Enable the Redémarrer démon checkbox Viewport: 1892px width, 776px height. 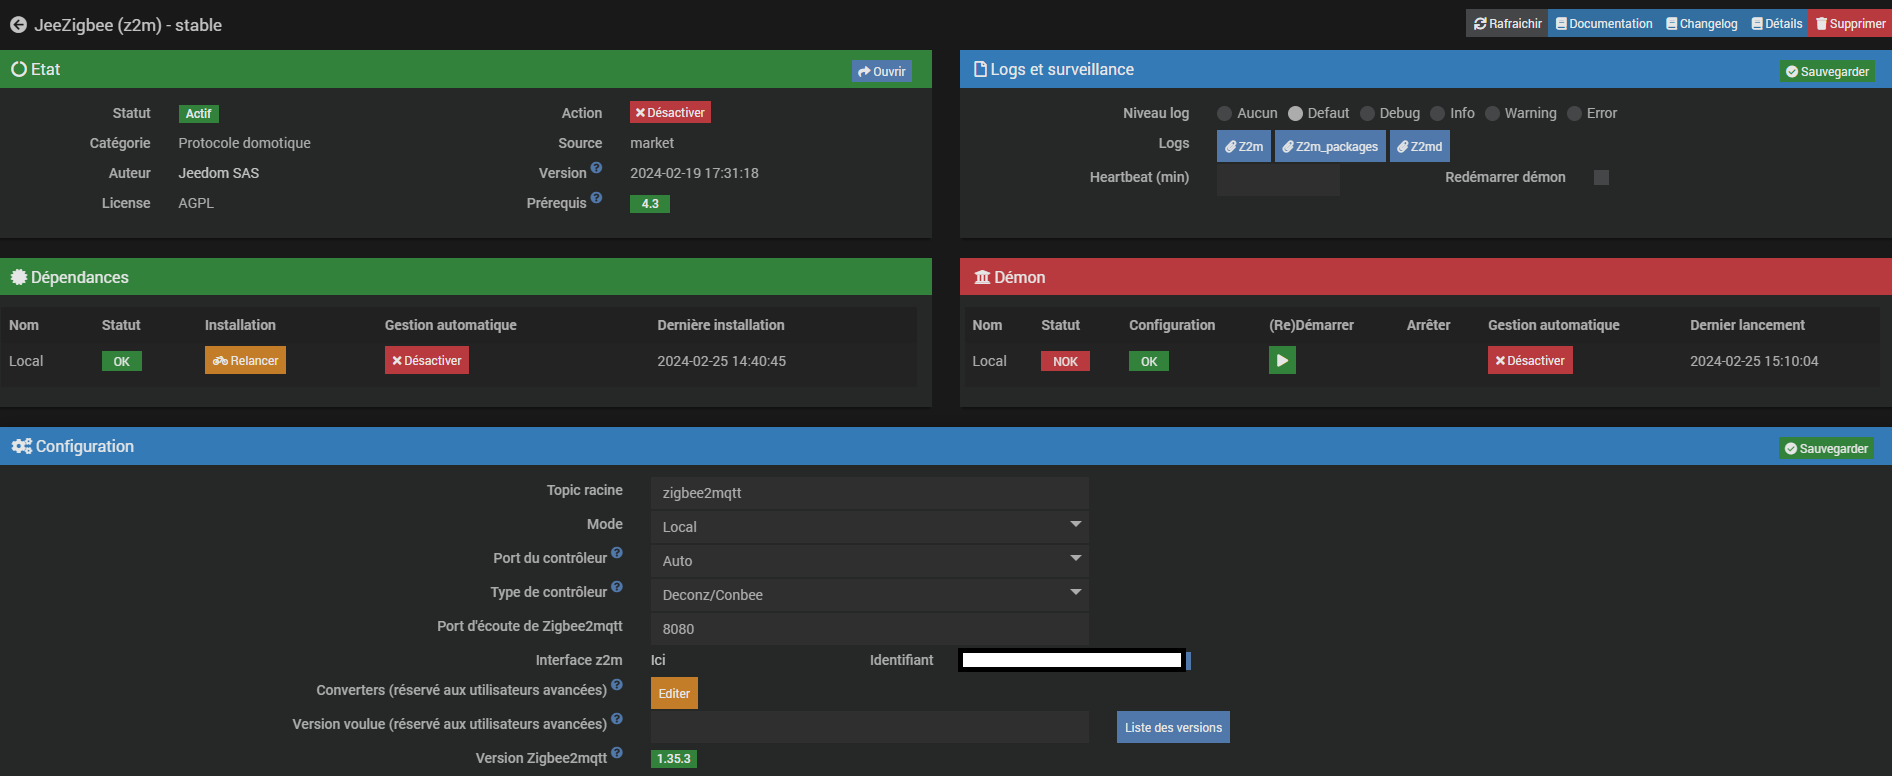coord(1601,177)
